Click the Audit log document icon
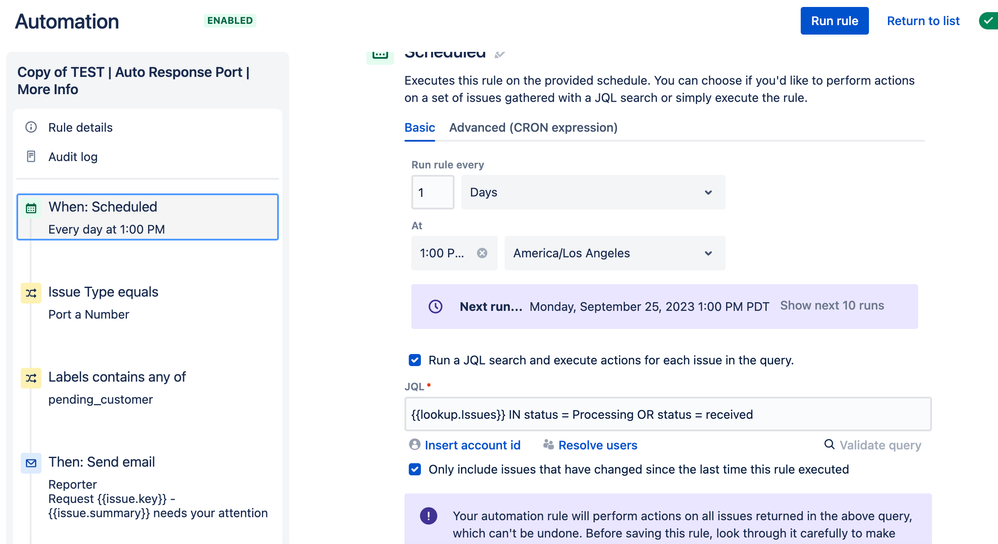The image size is (998, 544). (31, 157)
